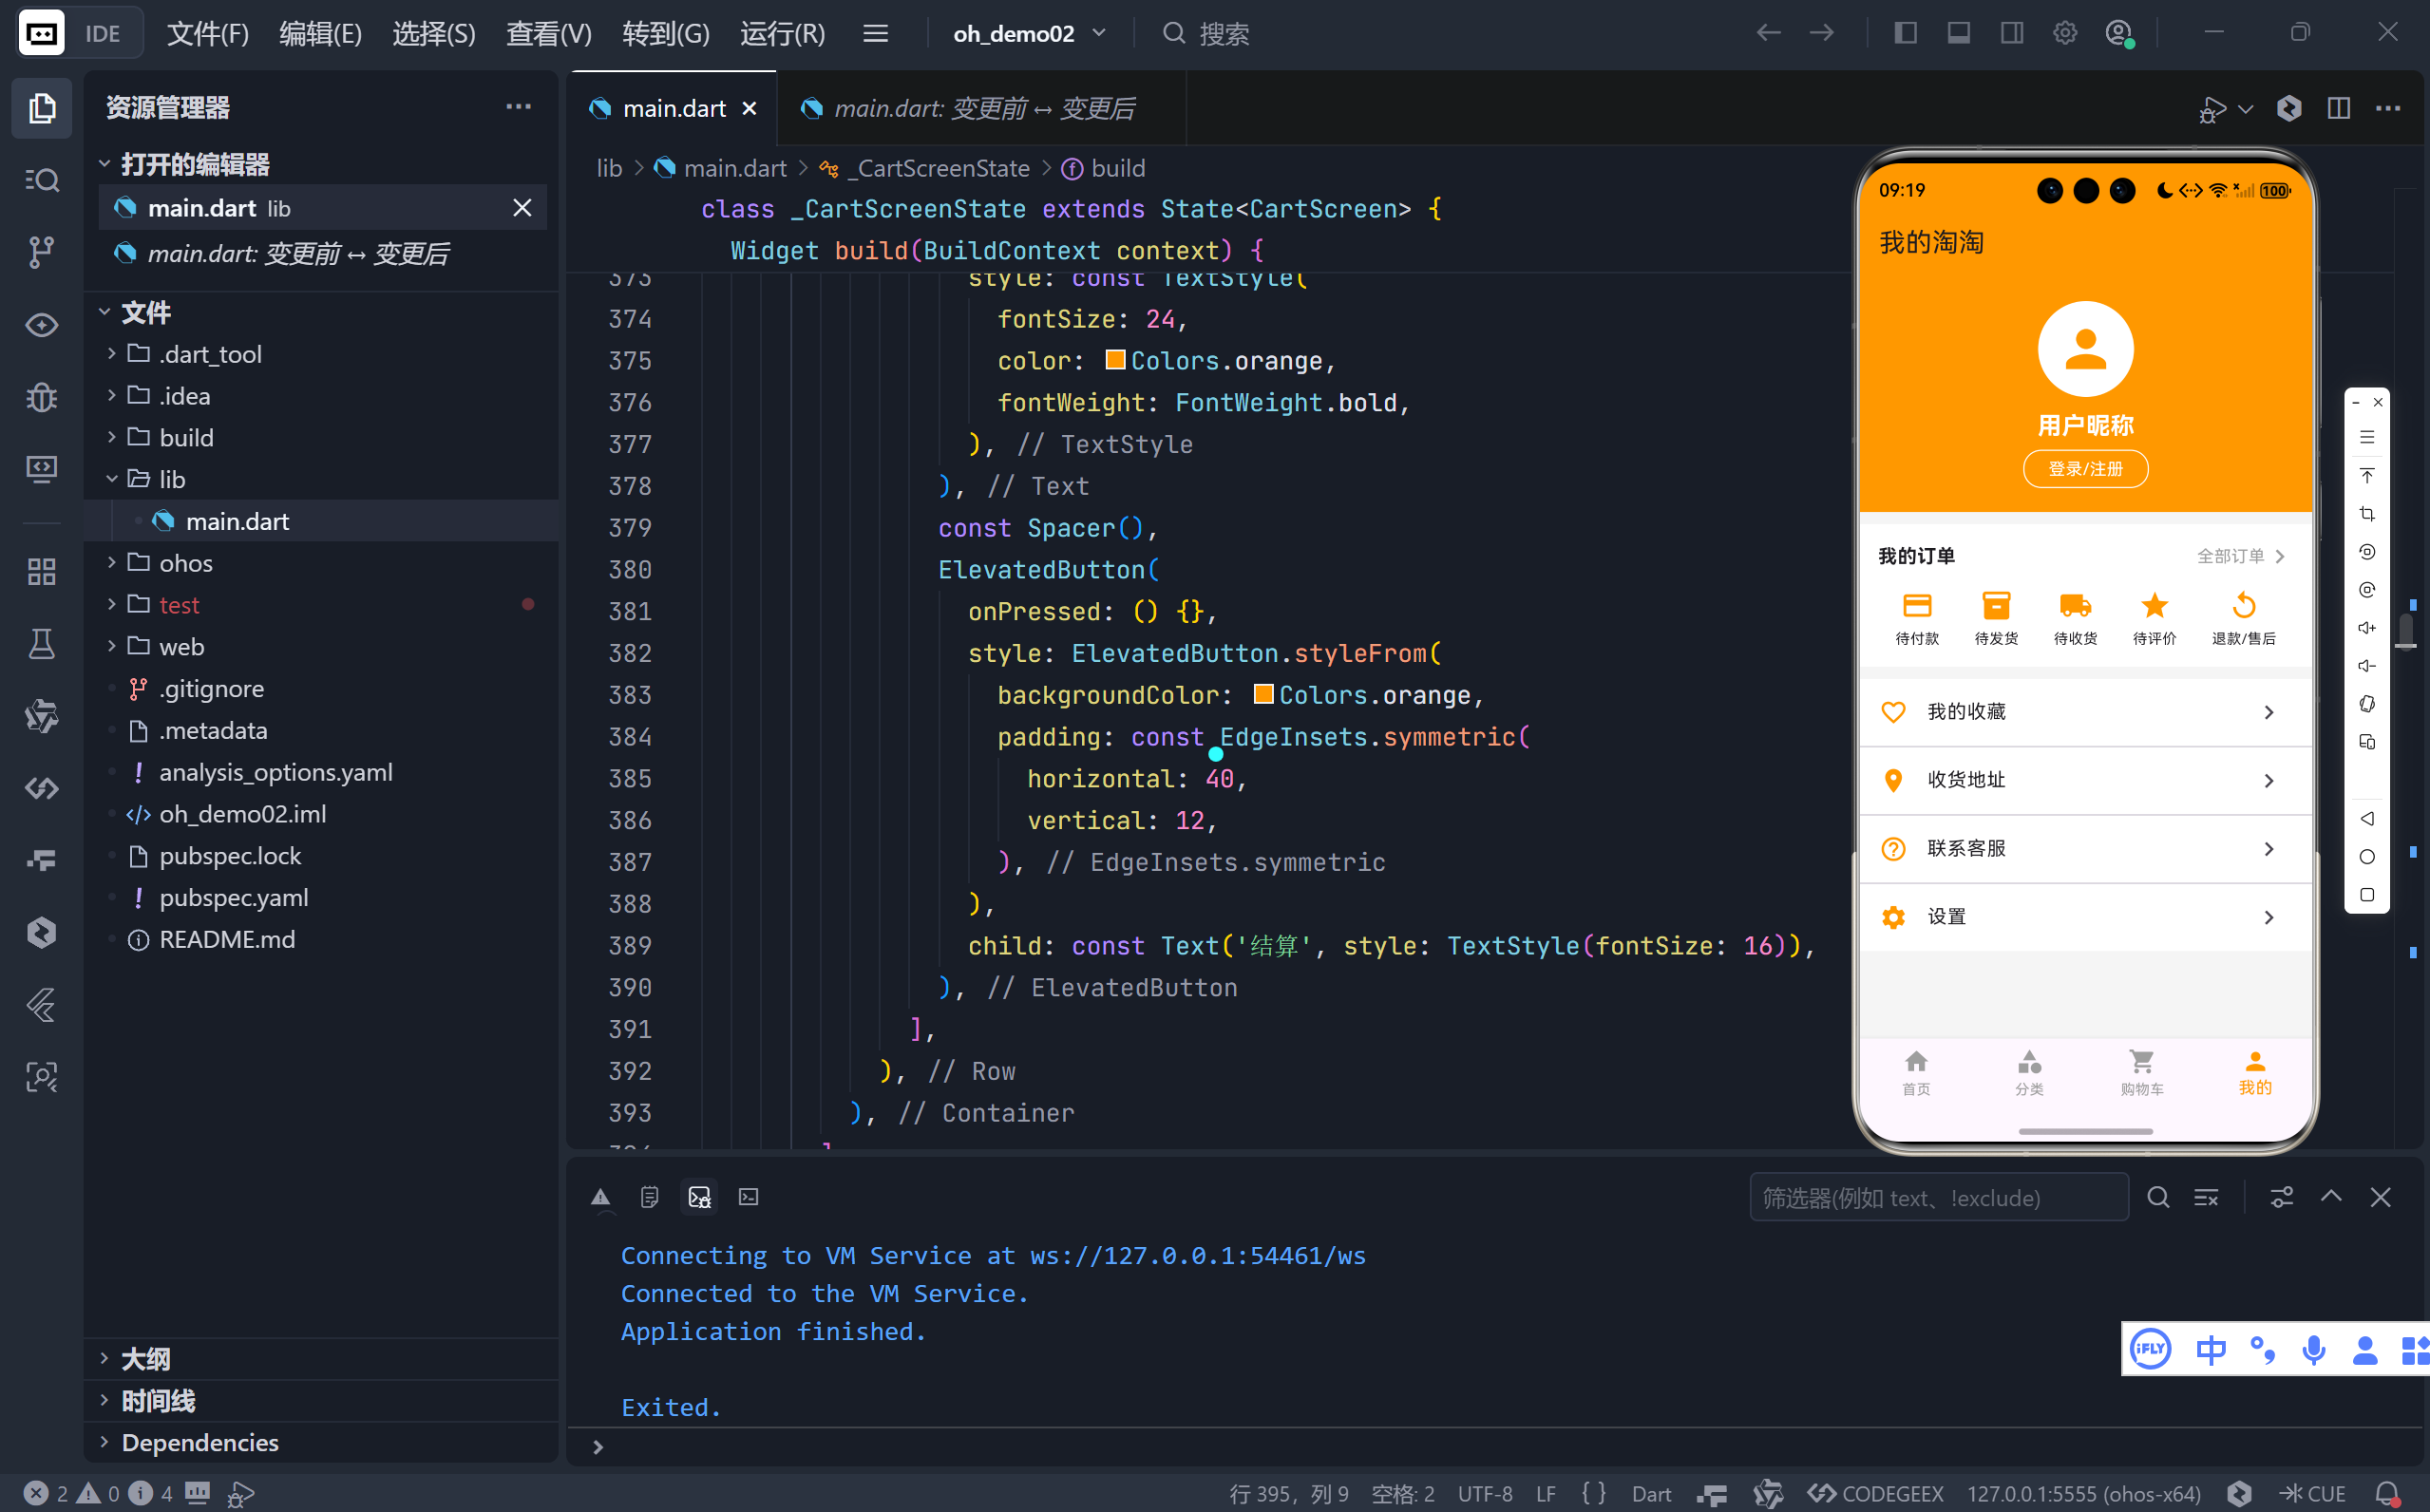Open the Extensions grid icon in sidebar
Screen dimensions: 2430x1512
(41, 571)
